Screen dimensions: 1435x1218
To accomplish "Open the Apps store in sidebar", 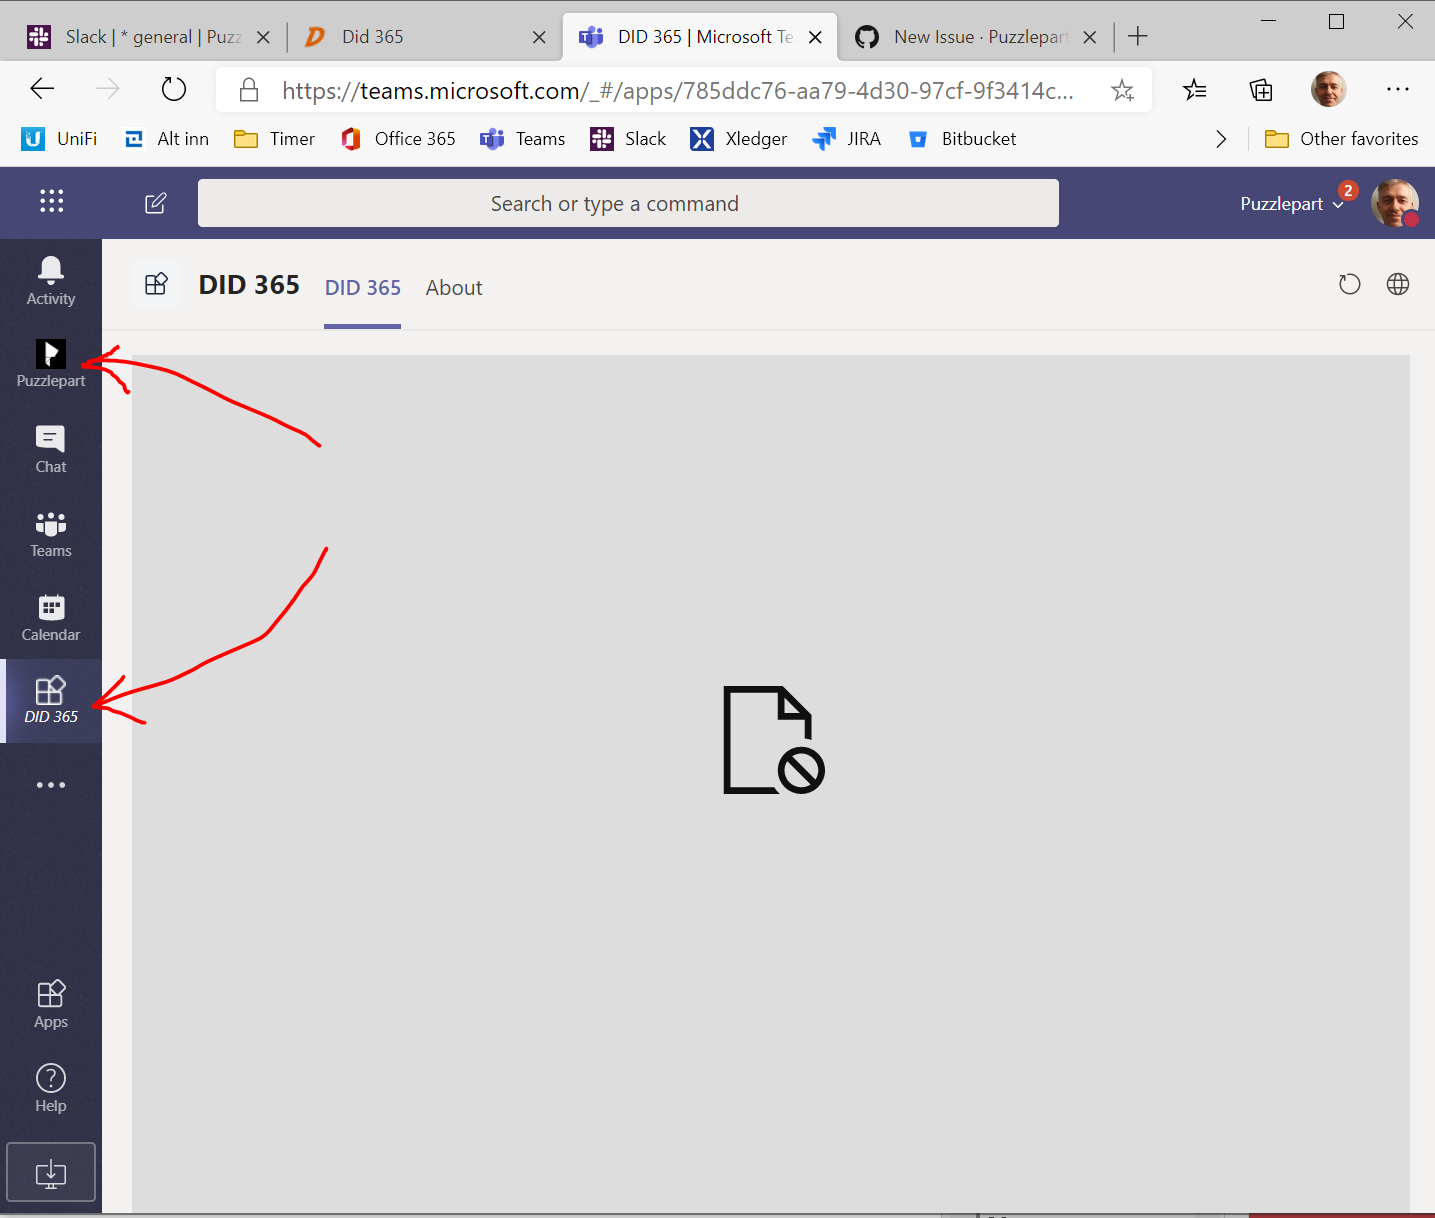I will coord(51,1004).
